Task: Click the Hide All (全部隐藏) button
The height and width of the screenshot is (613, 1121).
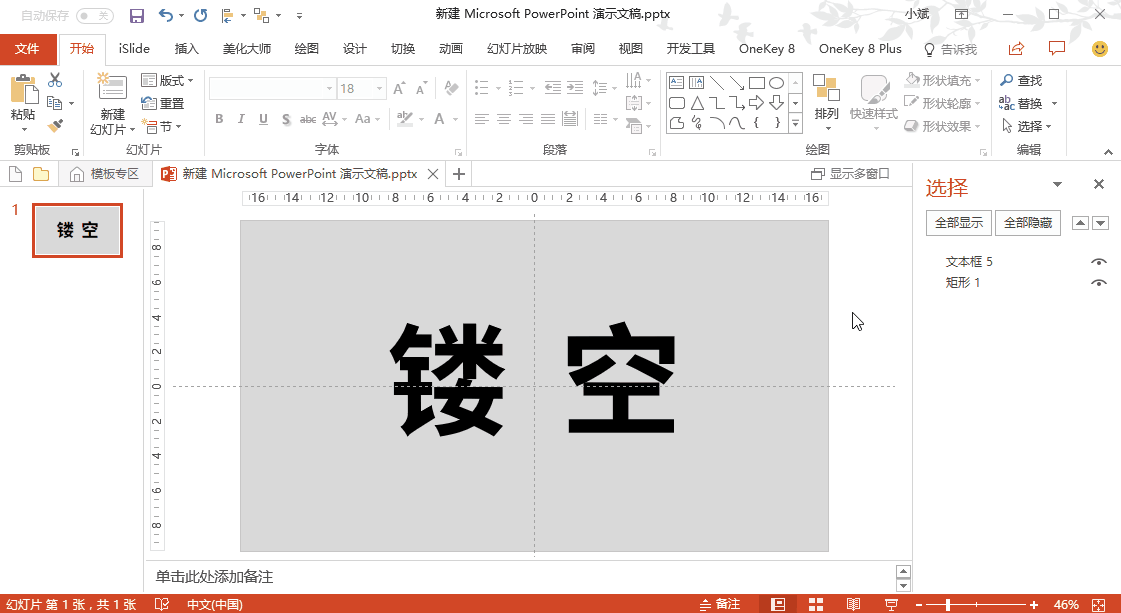Action: click(1027, 223)
